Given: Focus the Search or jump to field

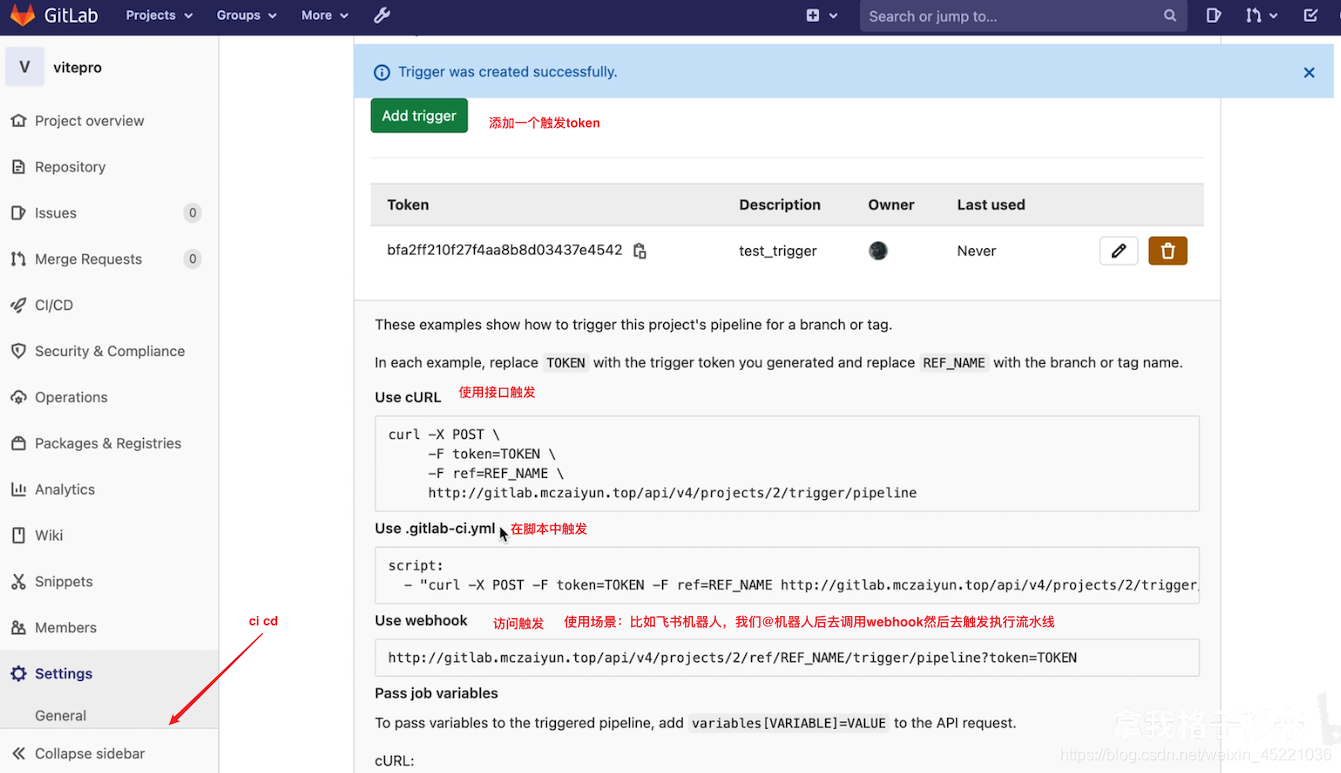Looking at the screenshot, I should (x=1023, y=16).
